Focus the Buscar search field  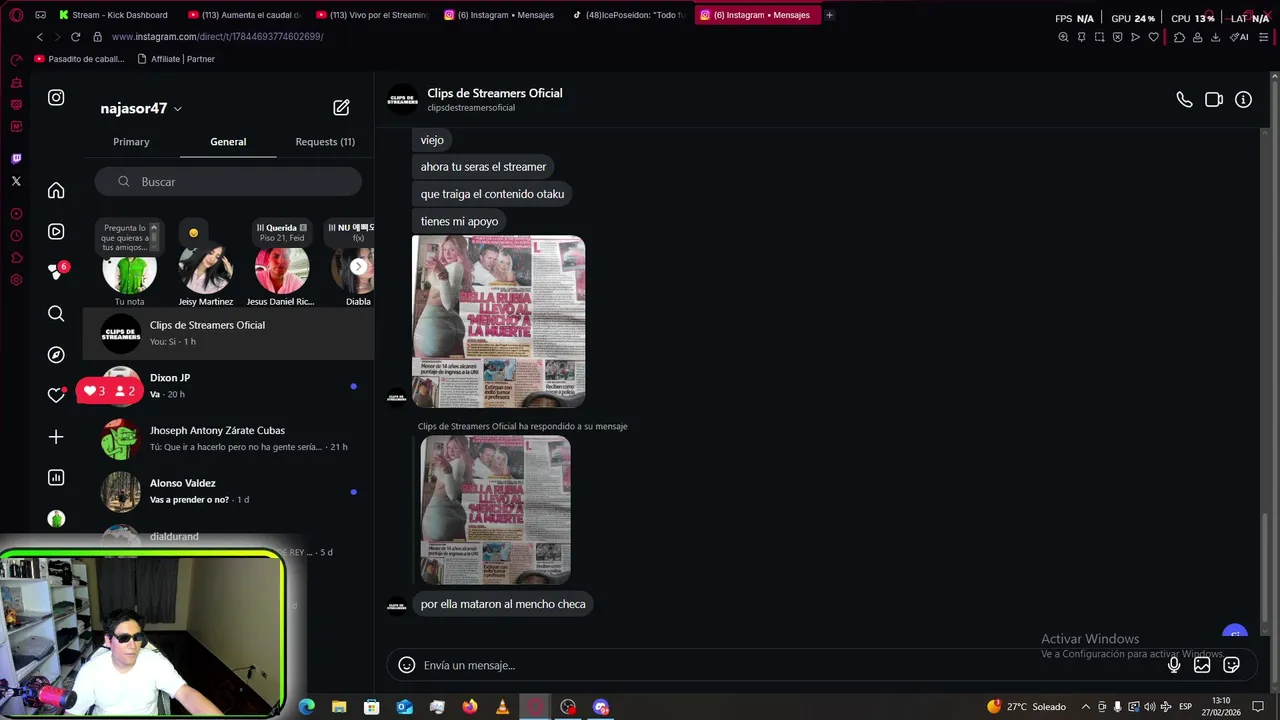coord(228,182)
